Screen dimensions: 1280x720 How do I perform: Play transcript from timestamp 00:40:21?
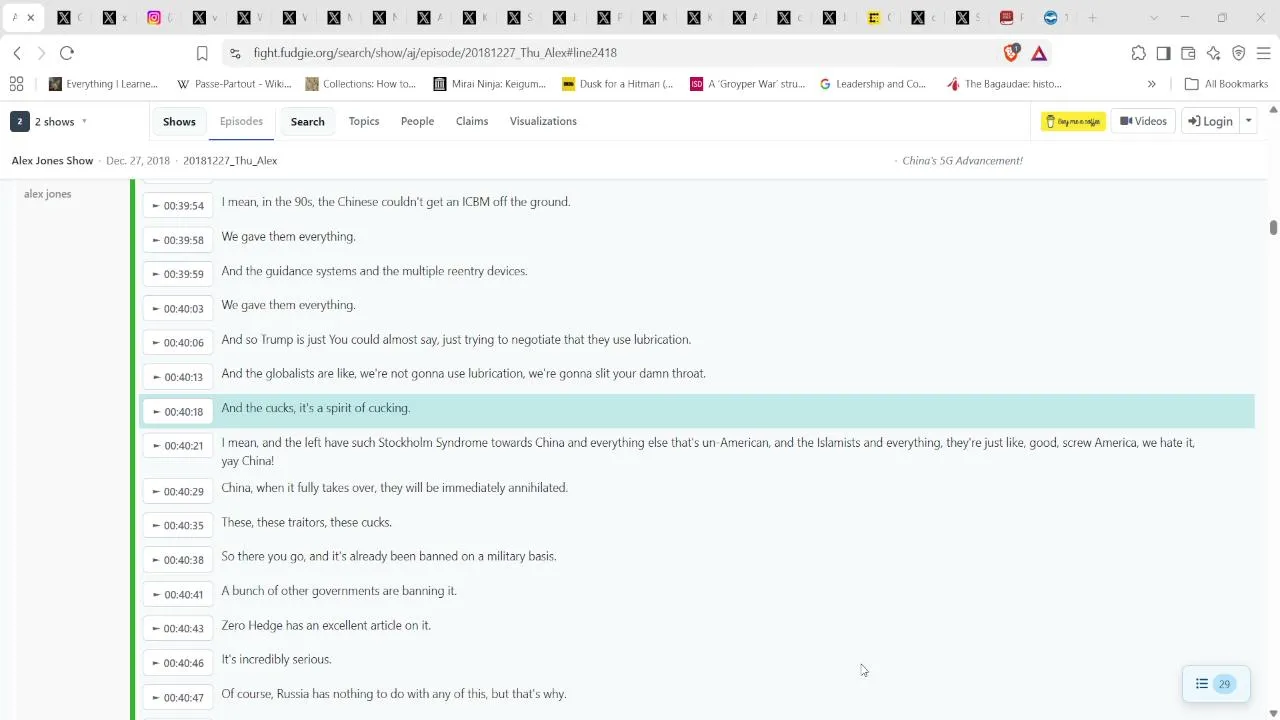click(x=178, y=446)
